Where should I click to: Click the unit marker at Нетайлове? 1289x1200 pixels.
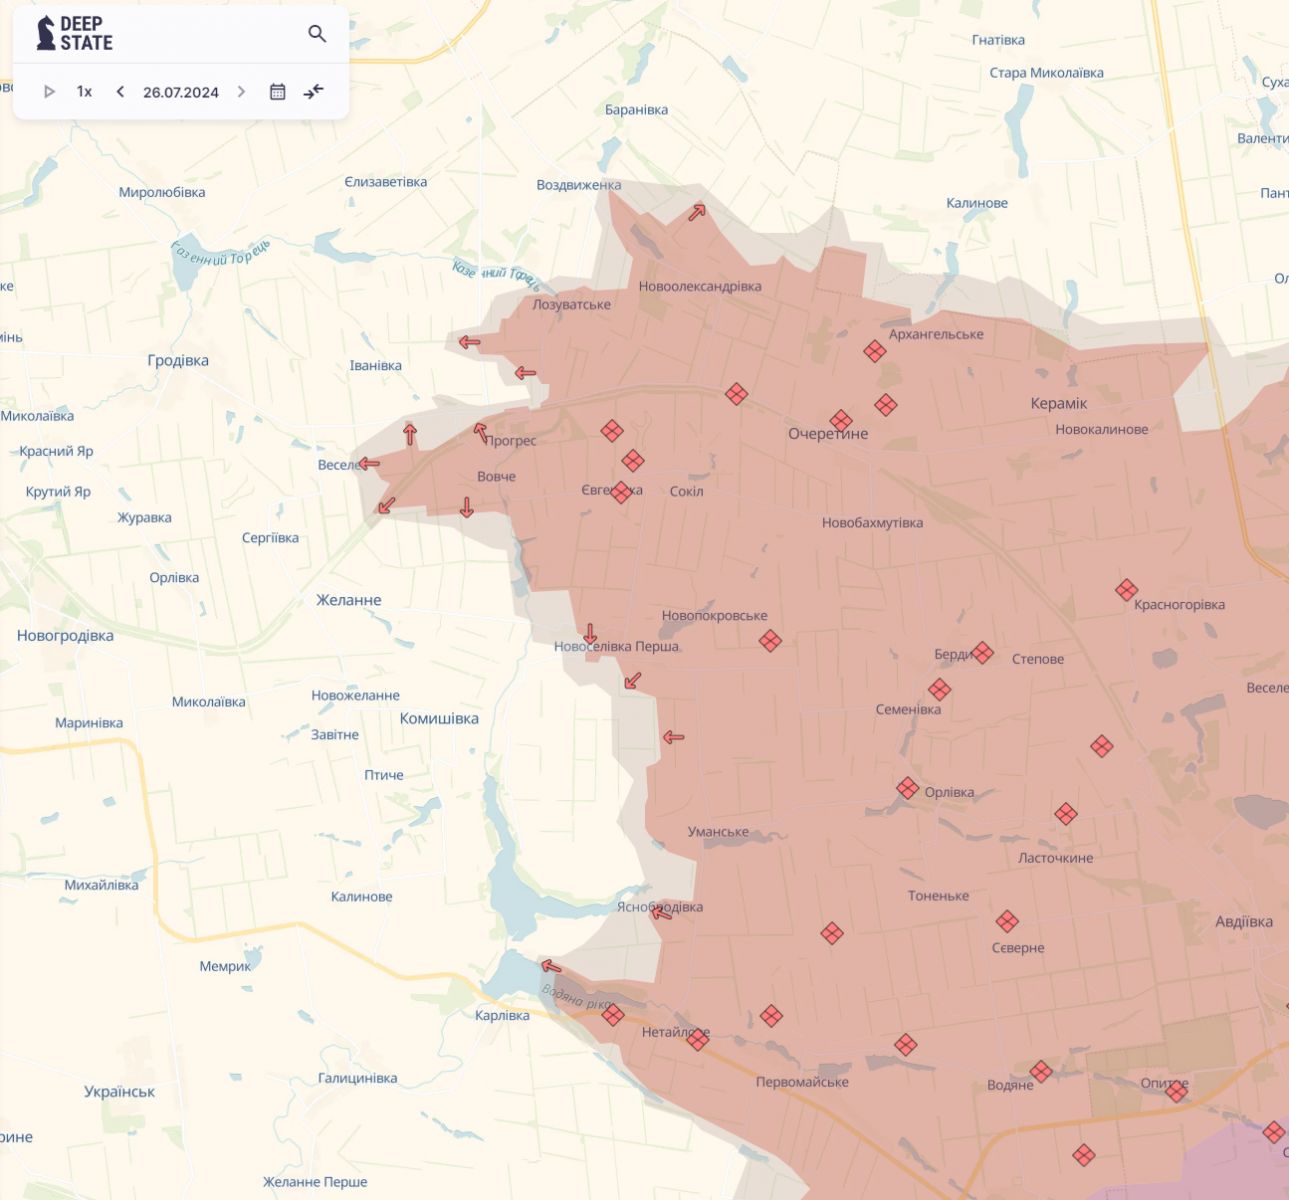coord(698,1039)
